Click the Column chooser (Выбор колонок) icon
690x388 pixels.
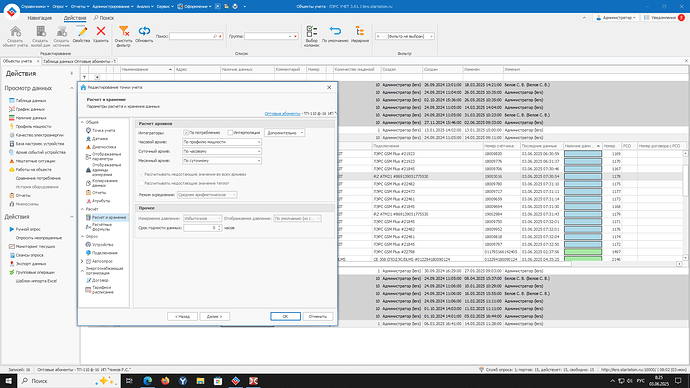[312, 31]
